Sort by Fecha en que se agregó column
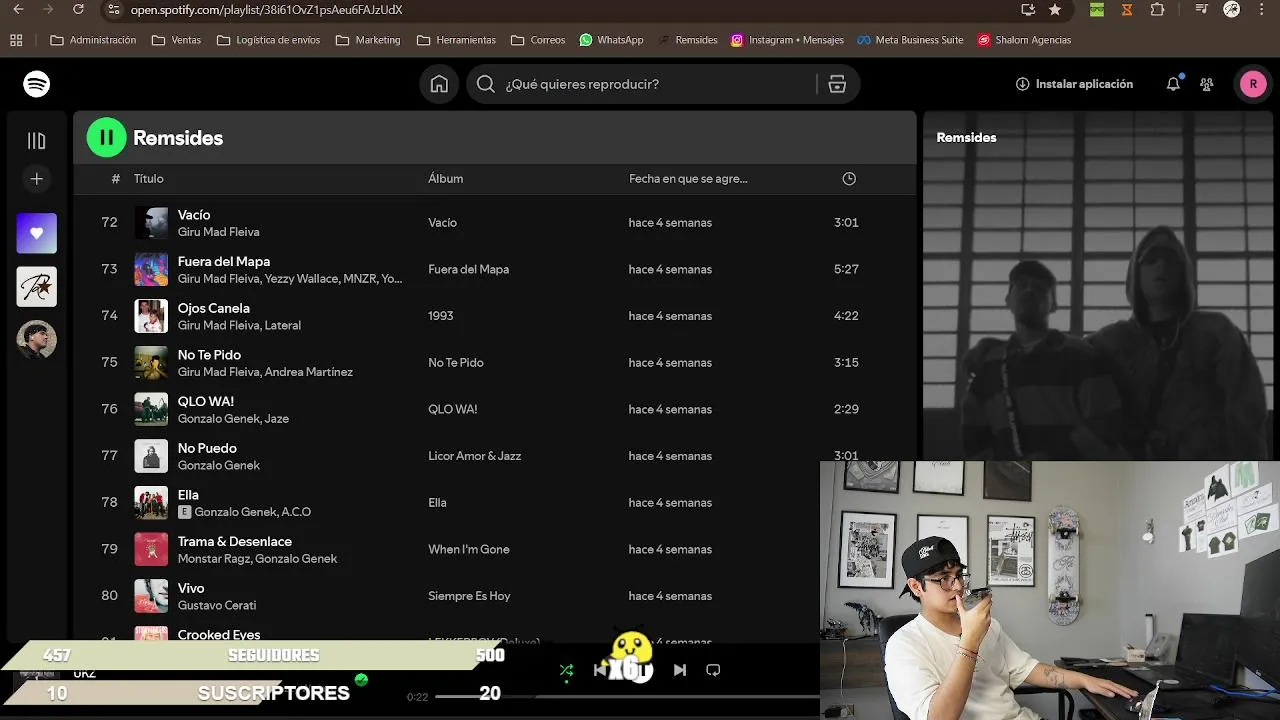The height and width of the screenshot is (720, 1280). [688, 179]
